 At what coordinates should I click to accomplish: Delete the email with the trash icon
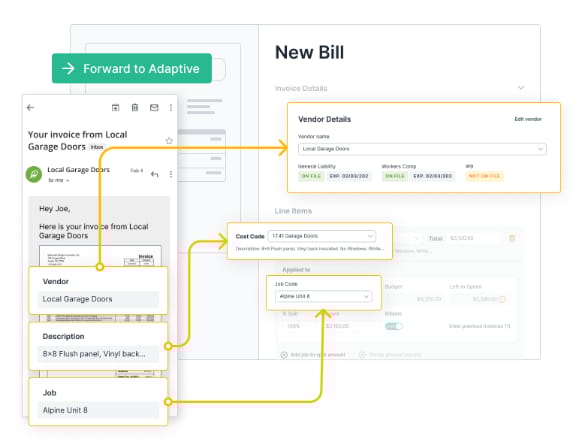point(135,108)
